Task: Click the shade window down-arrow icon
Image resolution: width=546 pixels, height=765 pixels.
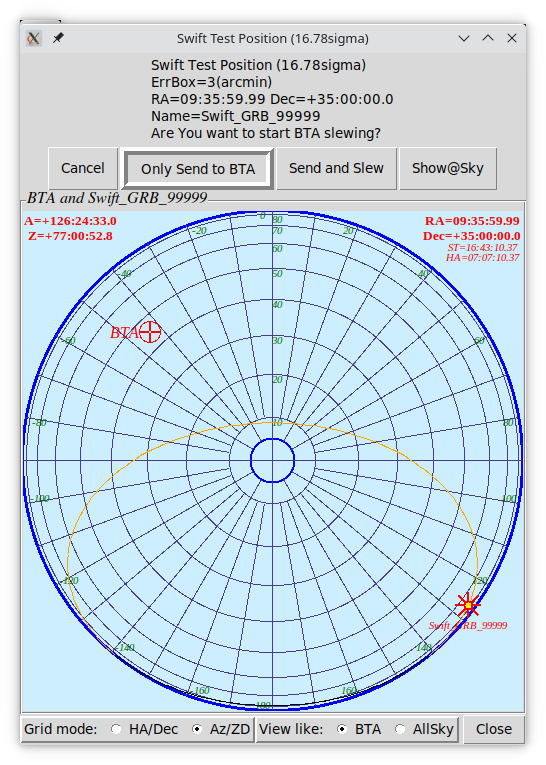Action: (x=464, y=38)
